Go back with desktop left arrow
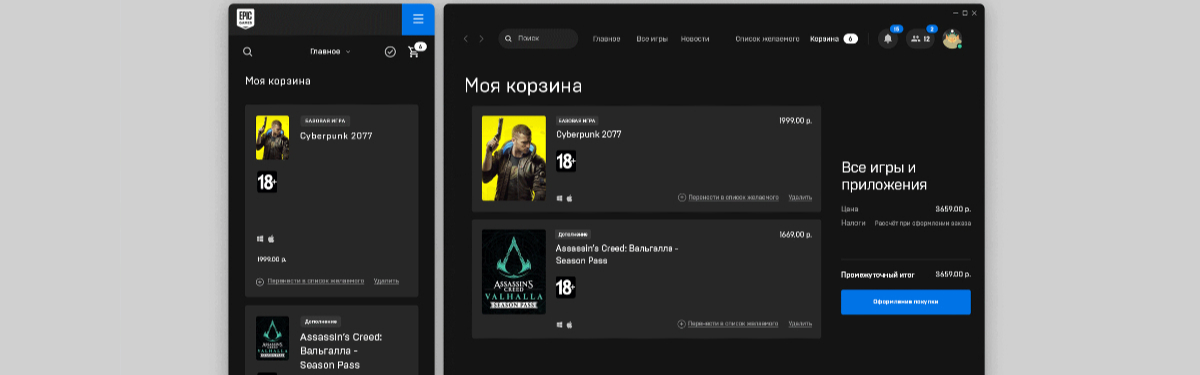The image size is (1200, 375). pyautogui.click(x=465, y=39)
